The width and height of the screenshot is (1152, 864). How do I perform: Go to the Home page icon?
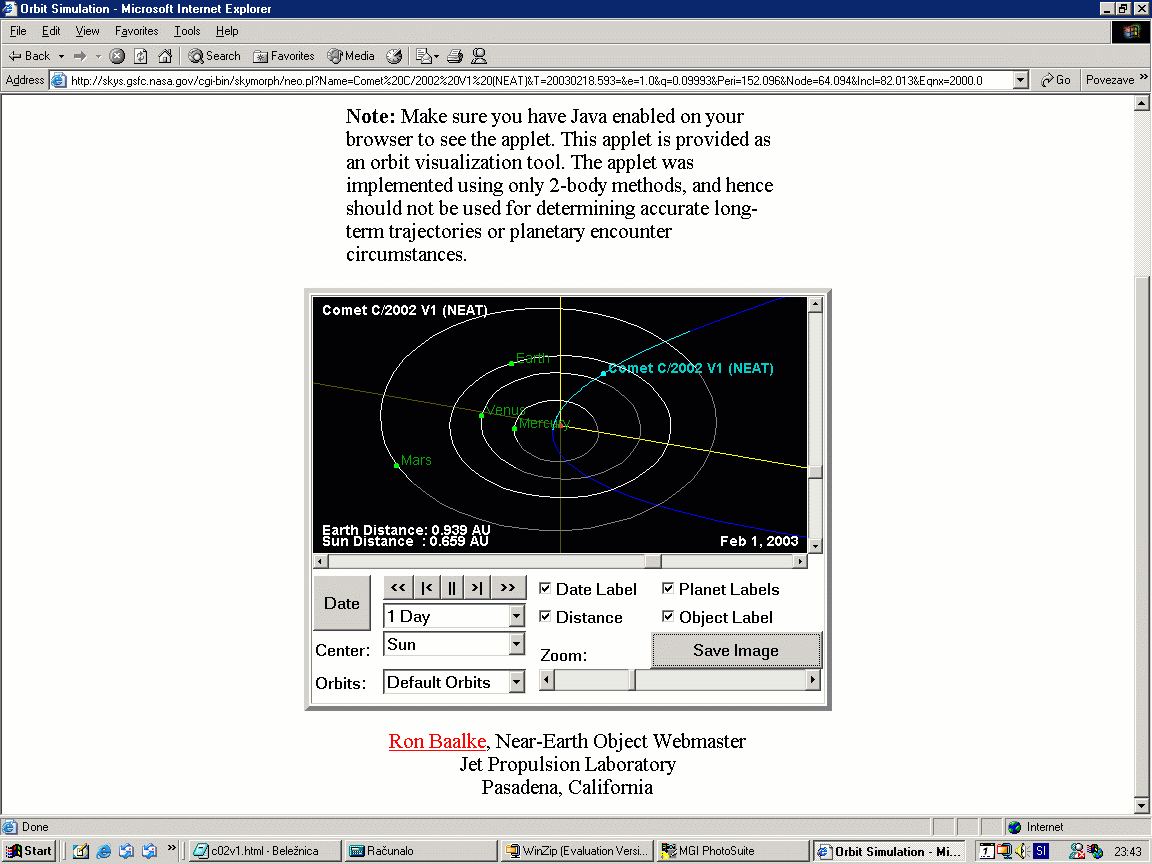point(165,56)
